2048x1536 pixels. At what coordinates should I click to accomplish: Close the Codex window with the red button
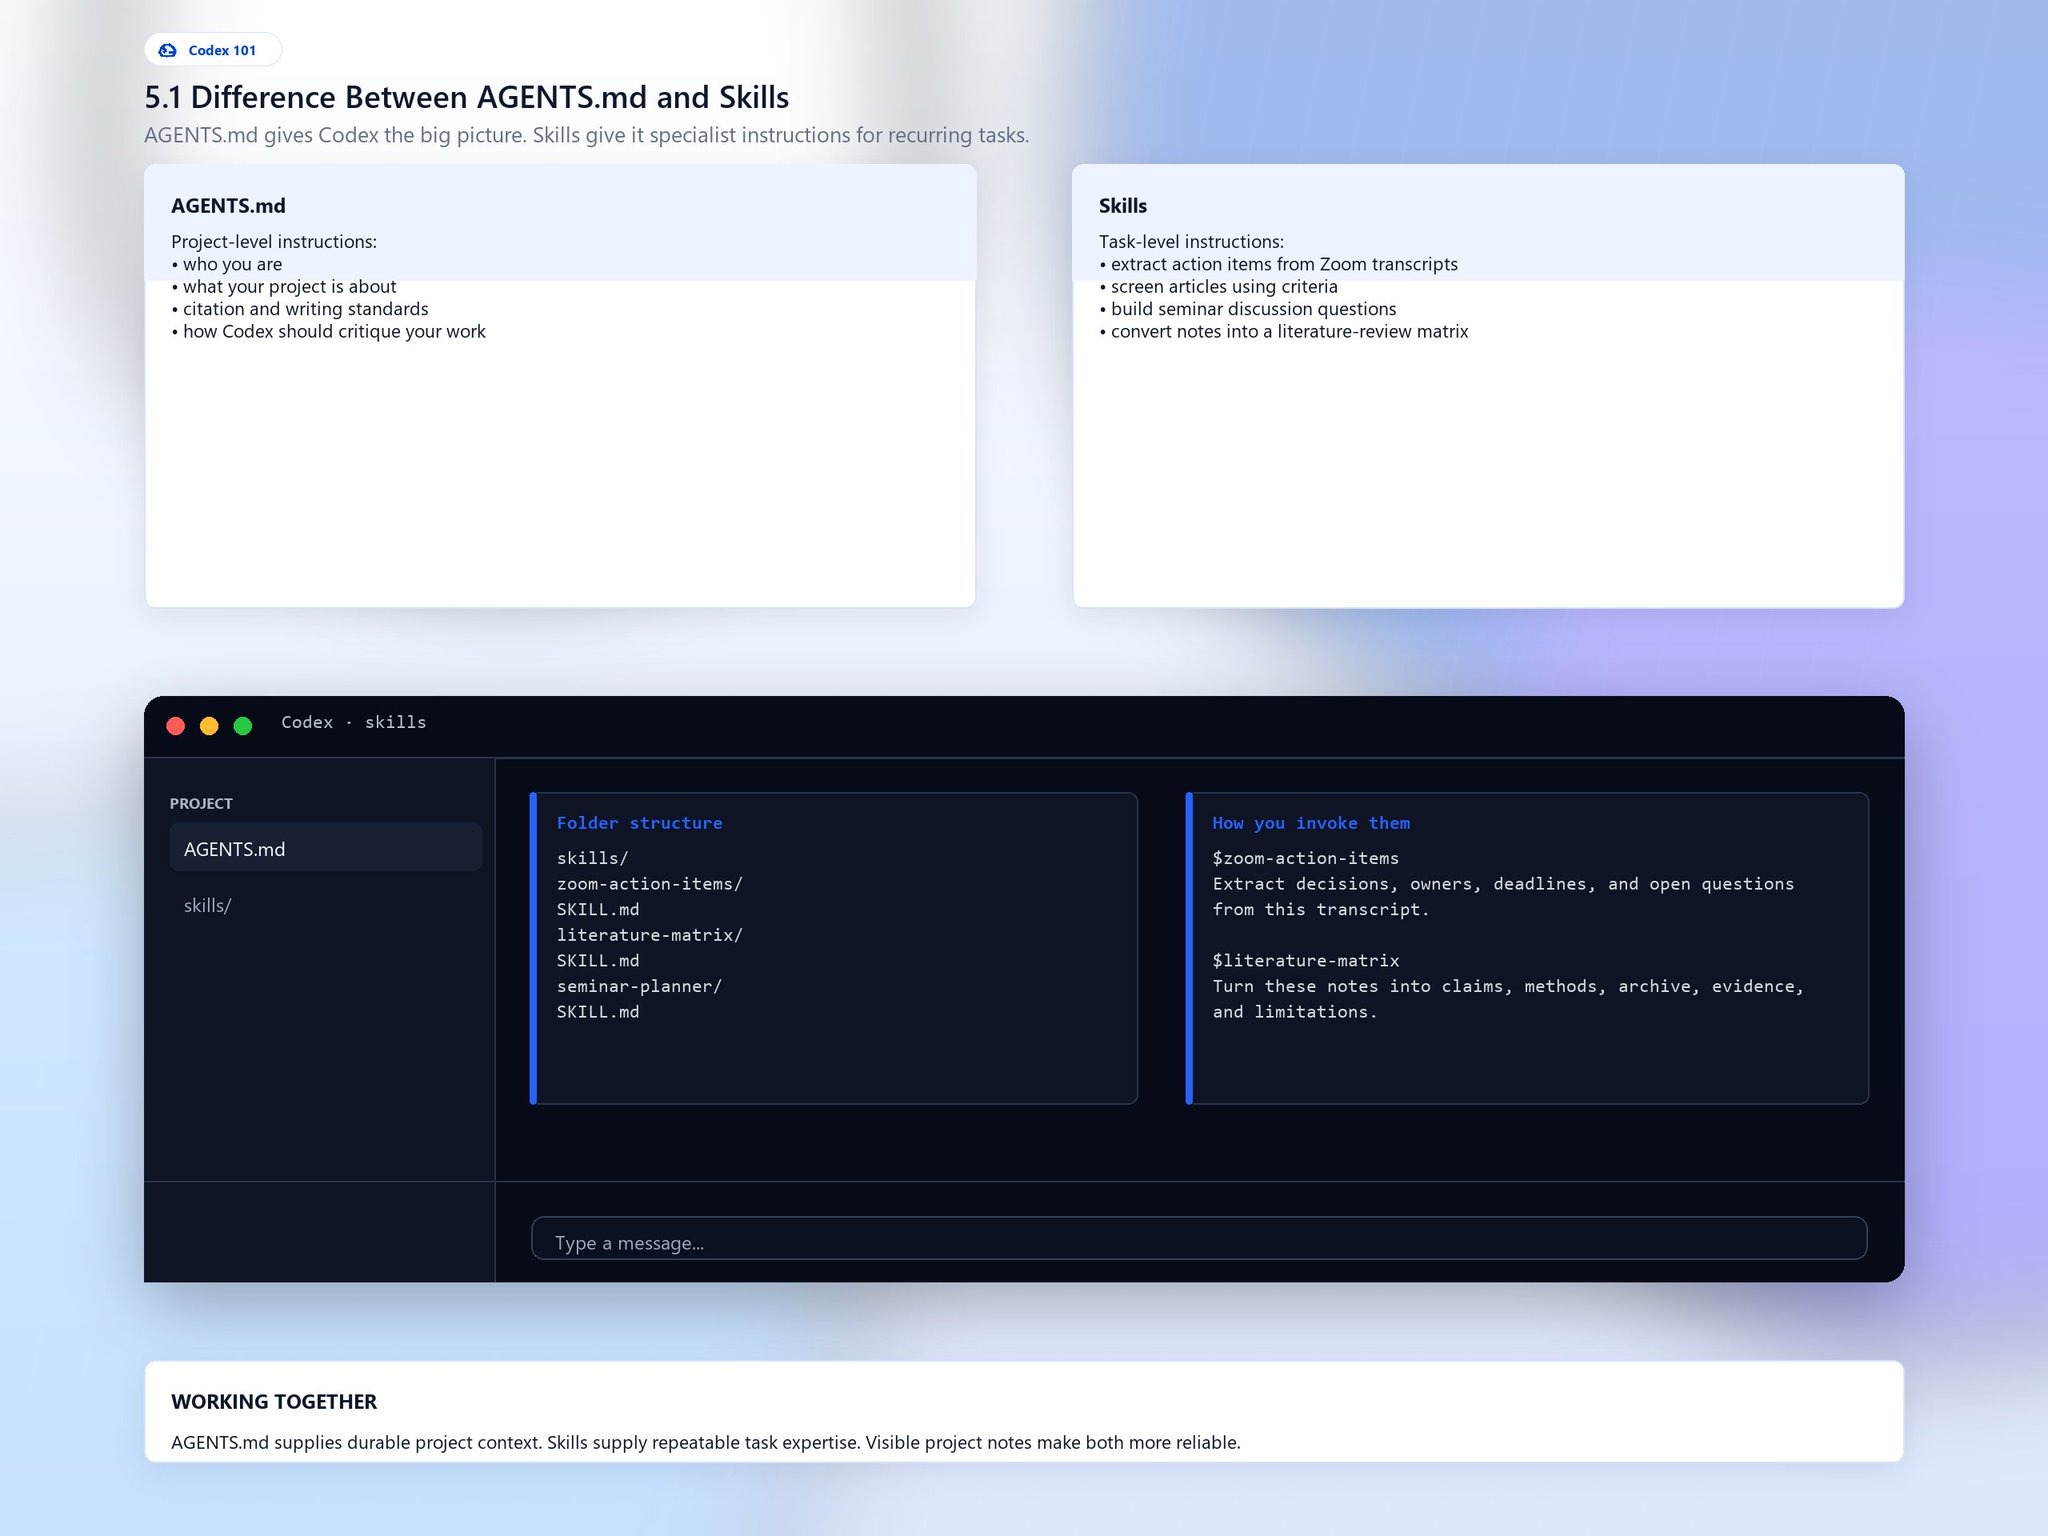176,725
